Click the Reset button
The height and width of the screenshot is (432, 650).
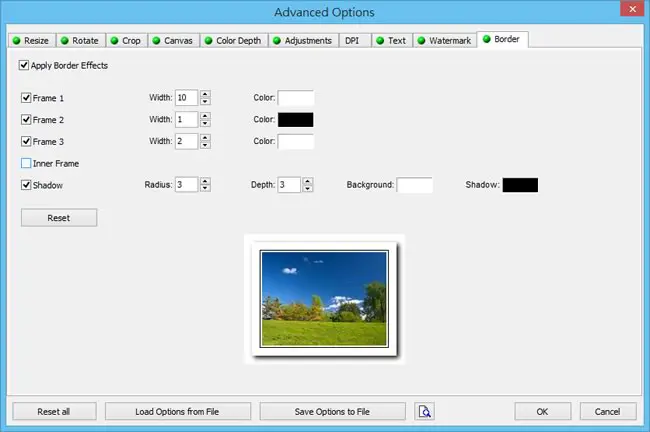pos(59,218)
